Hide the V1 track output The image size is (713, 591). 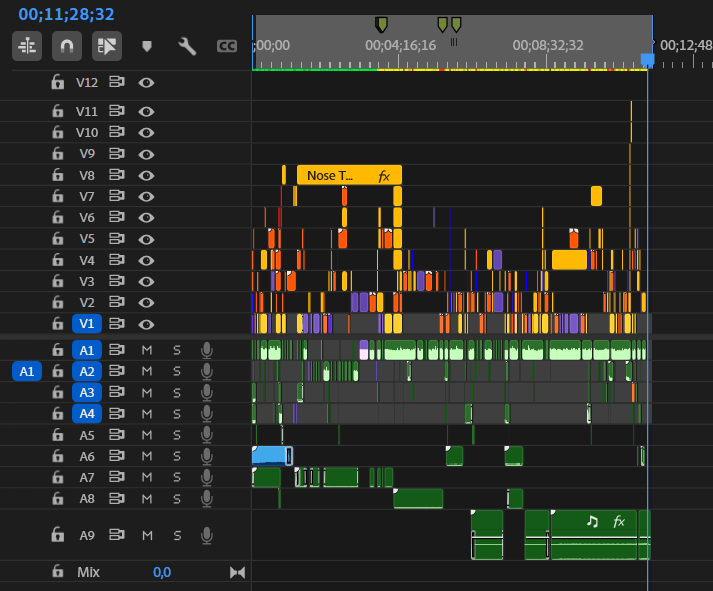146,324
